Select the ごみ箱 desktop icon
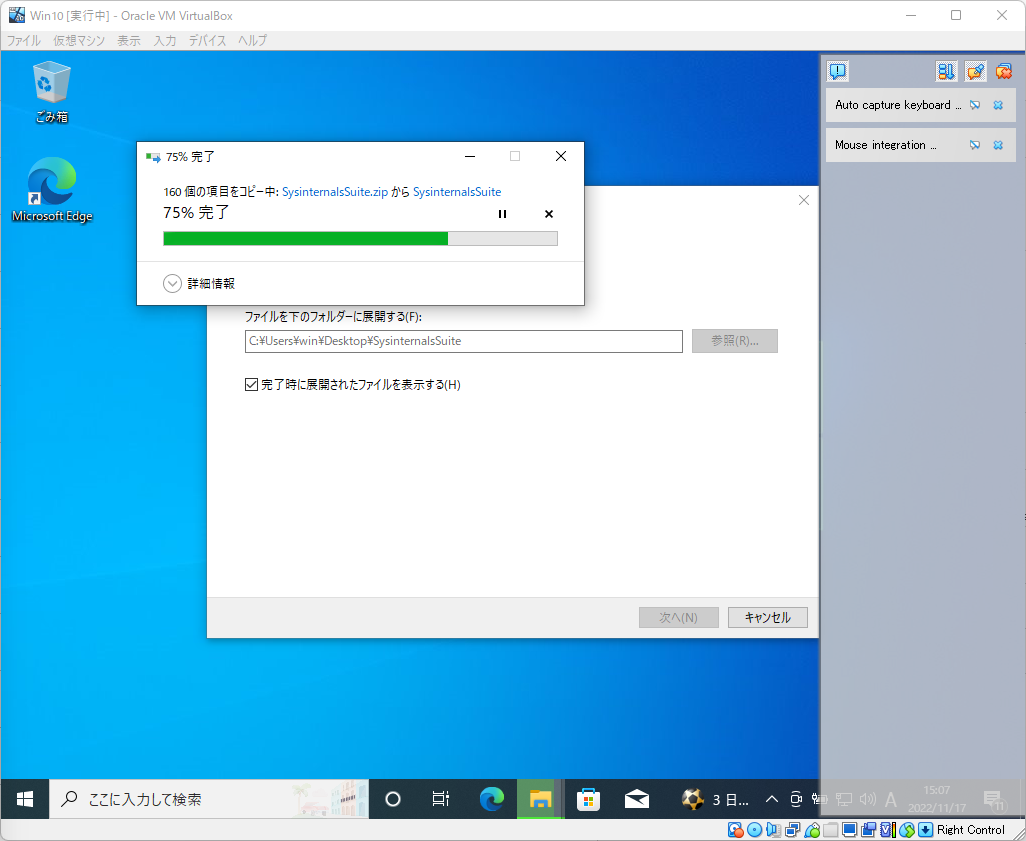Image resolution: width=1026 pixels, height=841 pixels. click(51, 92)
